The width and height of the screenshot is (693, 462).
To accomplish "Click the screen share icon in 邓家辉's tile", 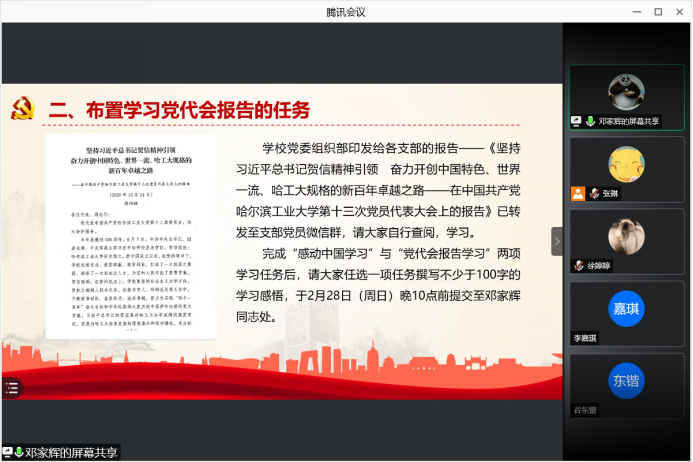I will [x=576, y=121].
